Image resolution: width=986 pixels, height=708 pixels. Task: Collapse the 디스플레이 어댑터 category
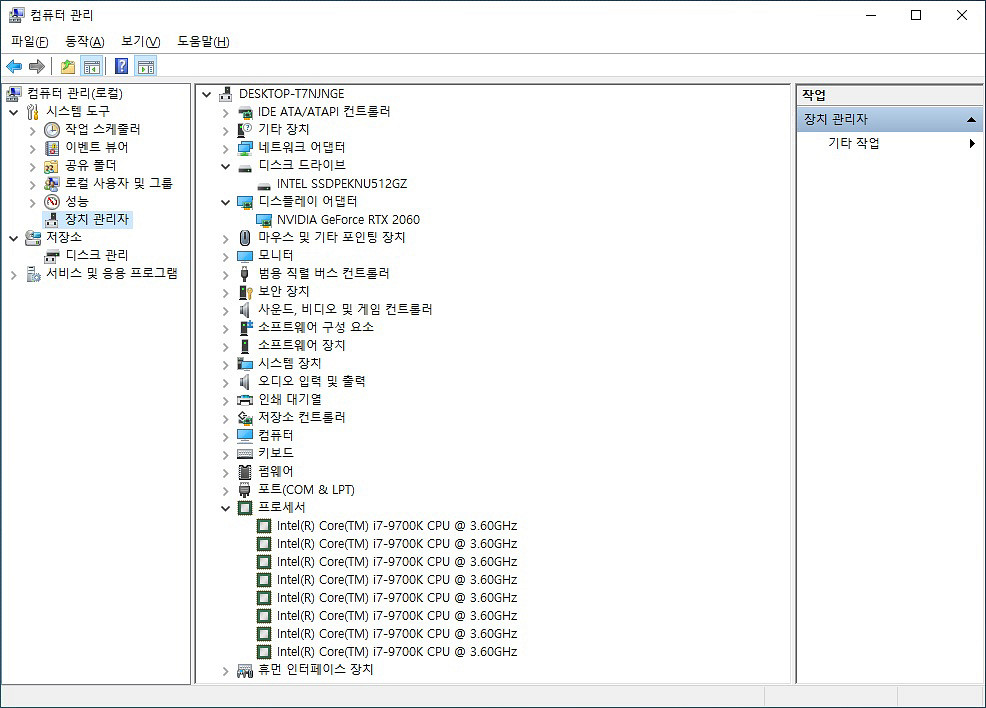pos(226,202)
